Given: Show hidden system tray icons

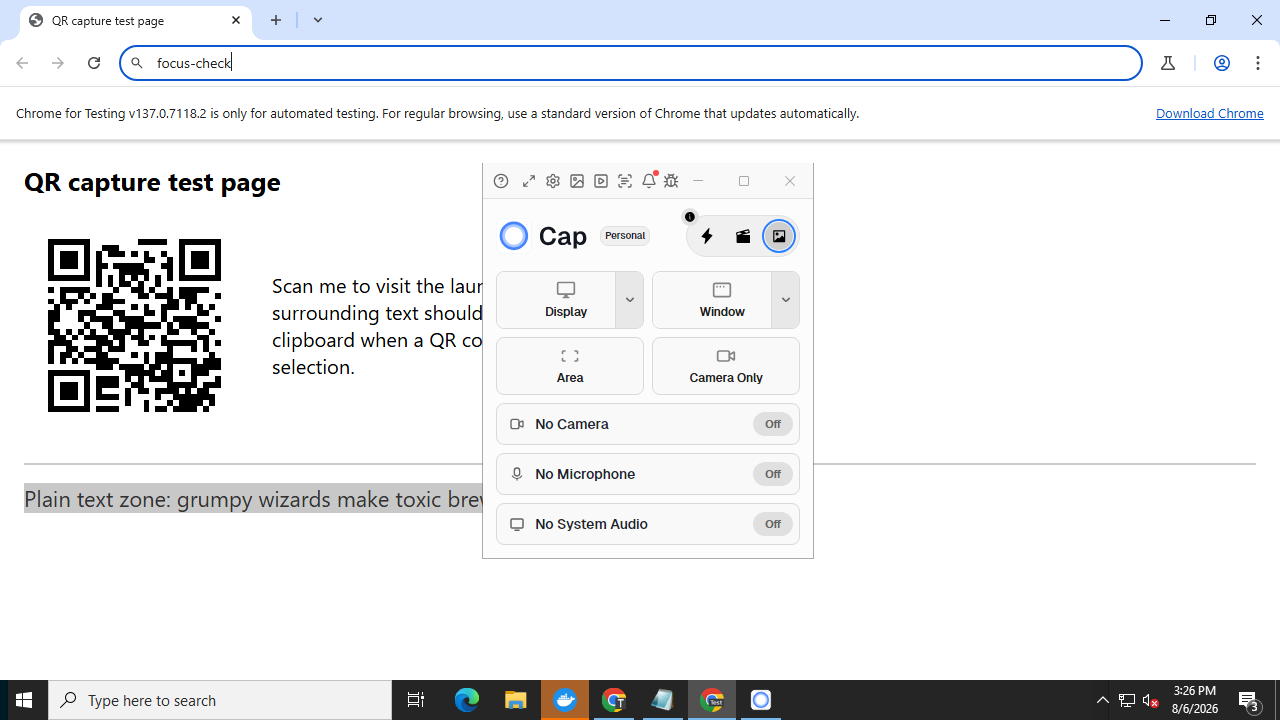Looking at the screenshot, I should (x=1103, y=700).
